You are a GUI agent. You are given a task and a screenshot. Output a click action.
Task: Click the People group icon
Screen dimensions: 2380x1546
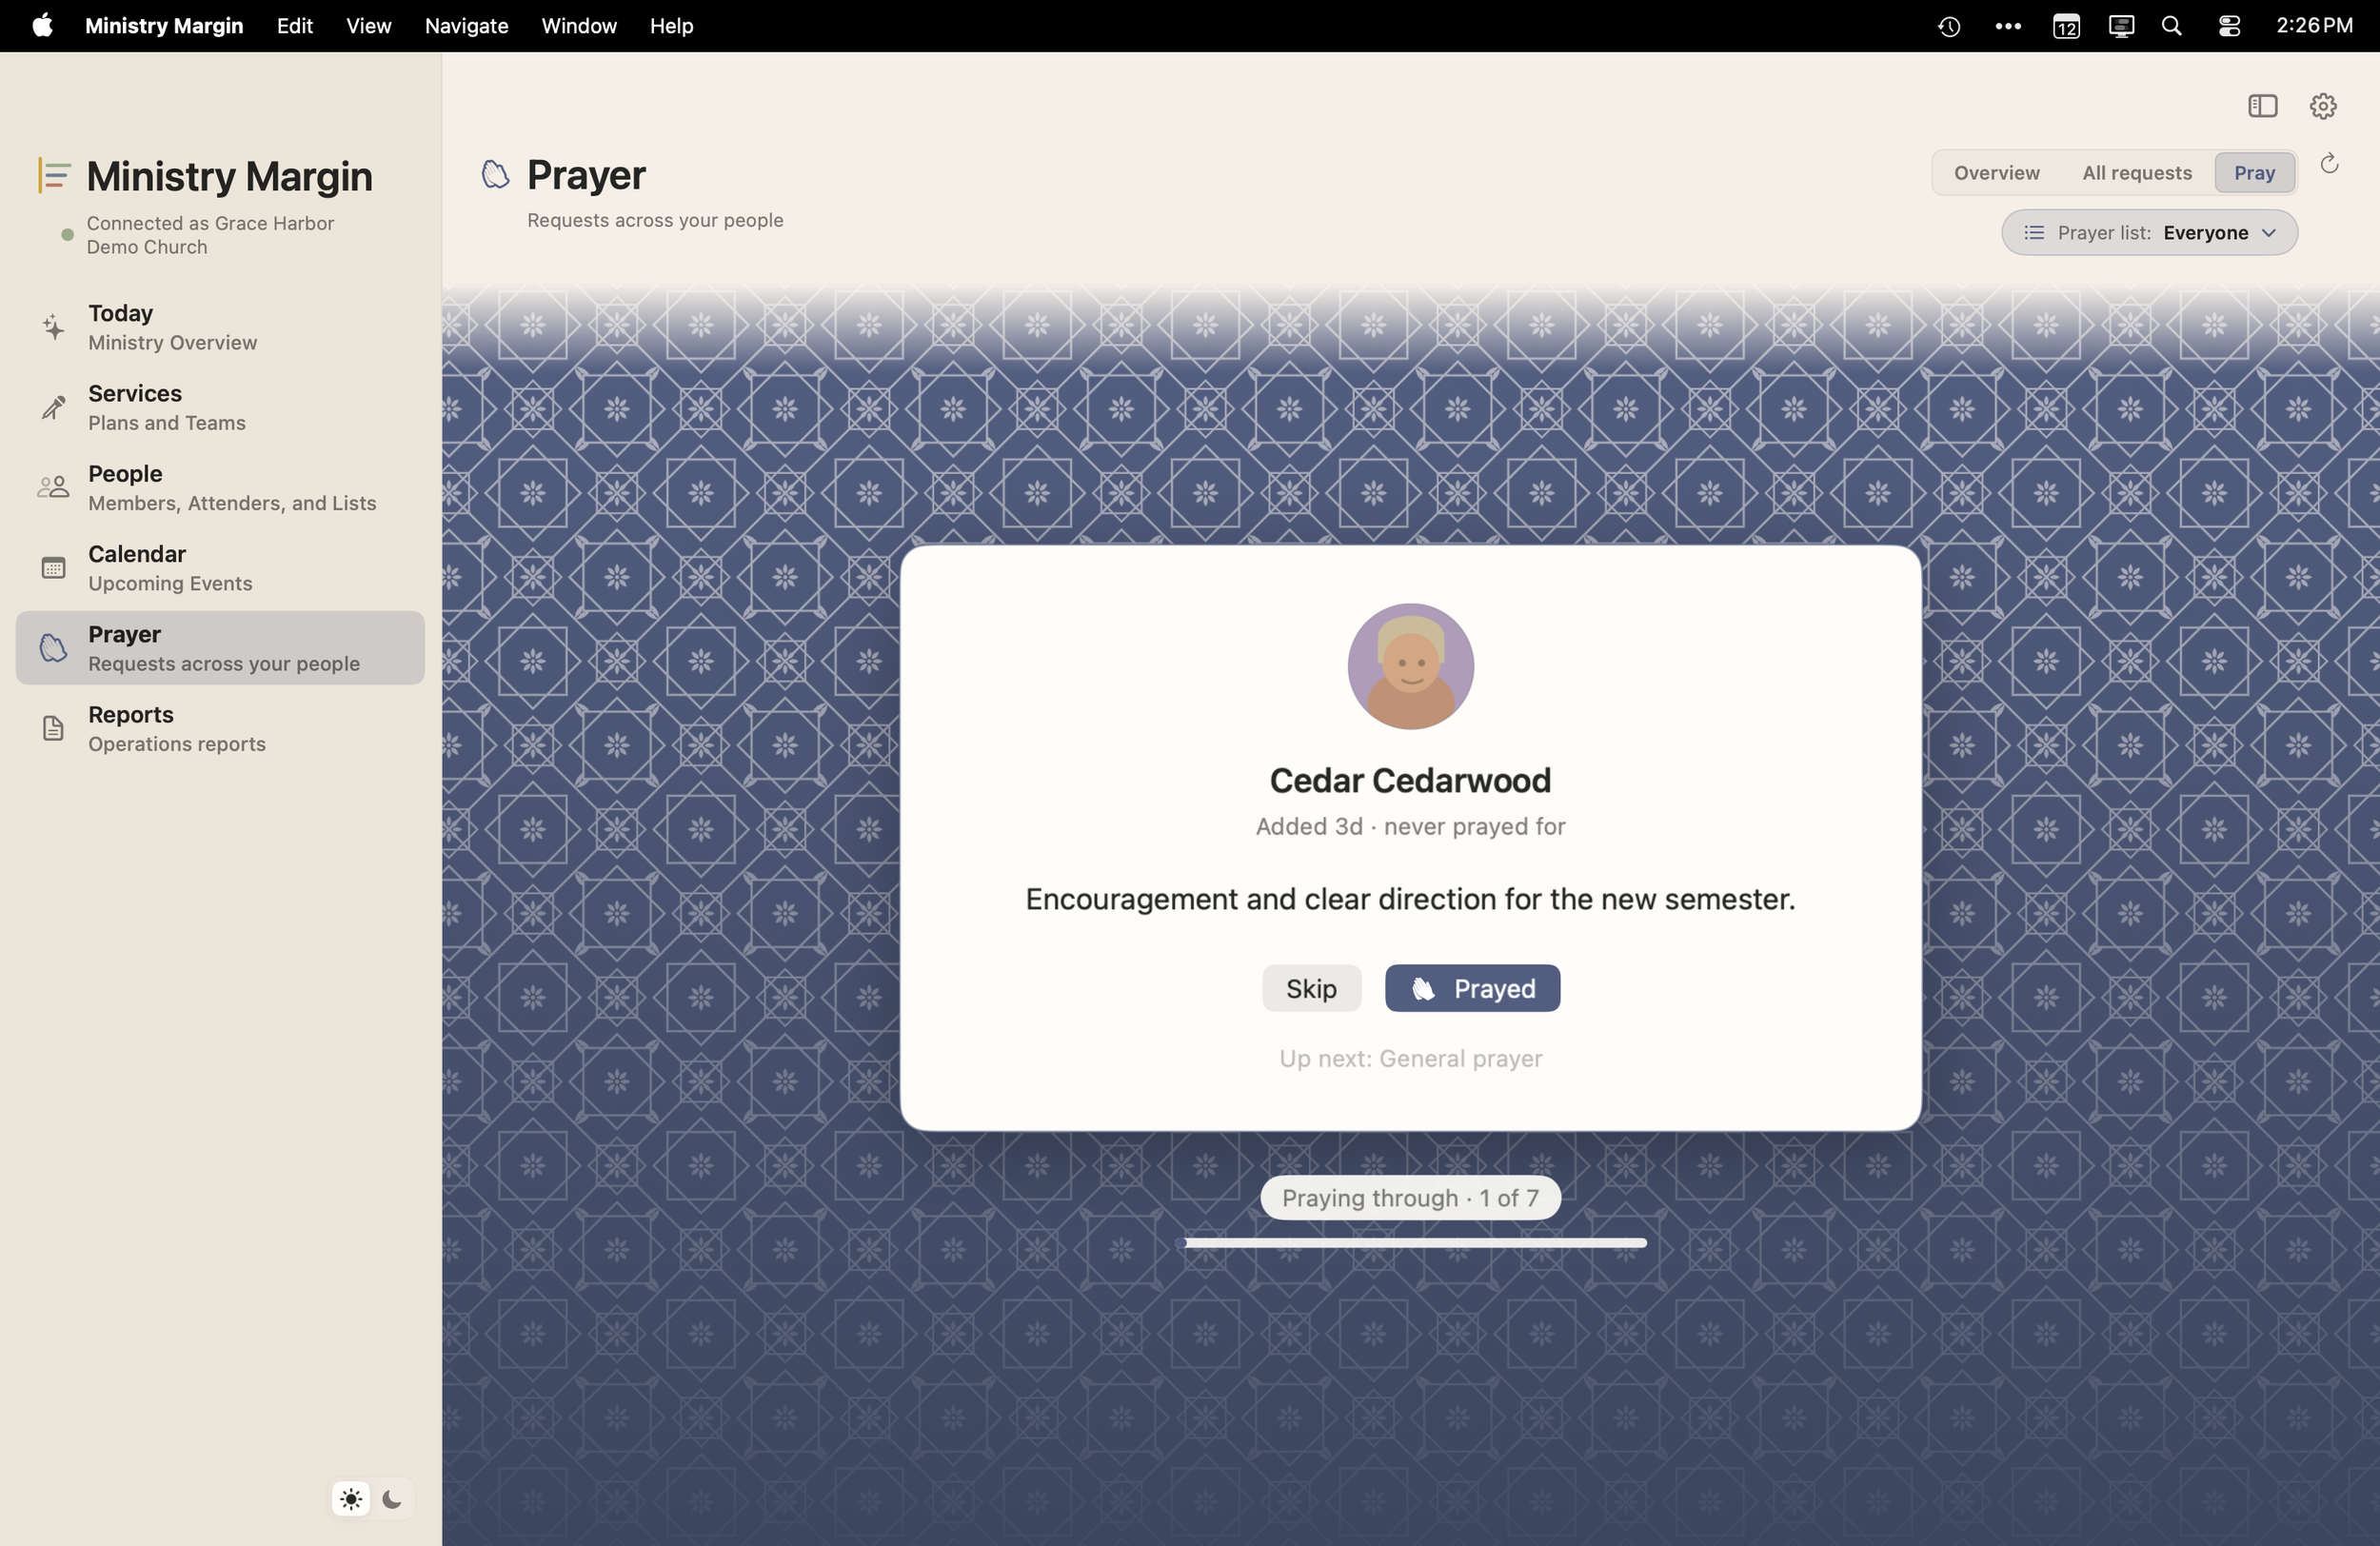(53, 487)
